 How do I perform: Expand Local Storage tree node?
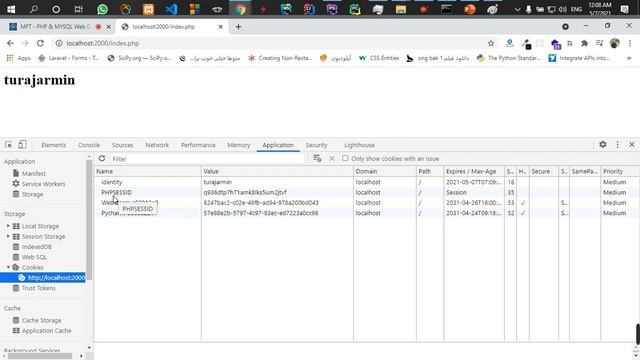click(x=8, y=226)
